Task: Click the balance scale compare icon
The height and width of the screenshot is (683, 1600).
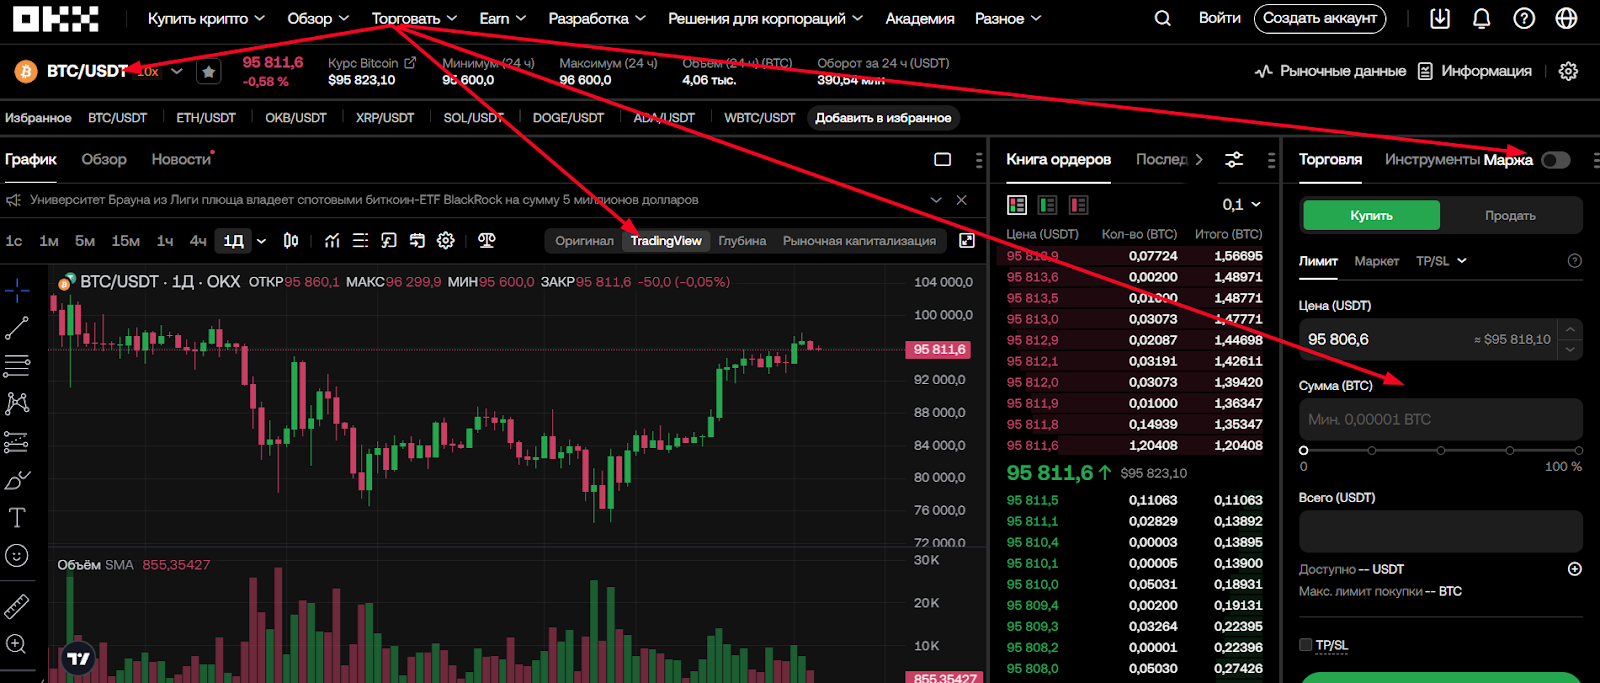Action: coord(487,241)
